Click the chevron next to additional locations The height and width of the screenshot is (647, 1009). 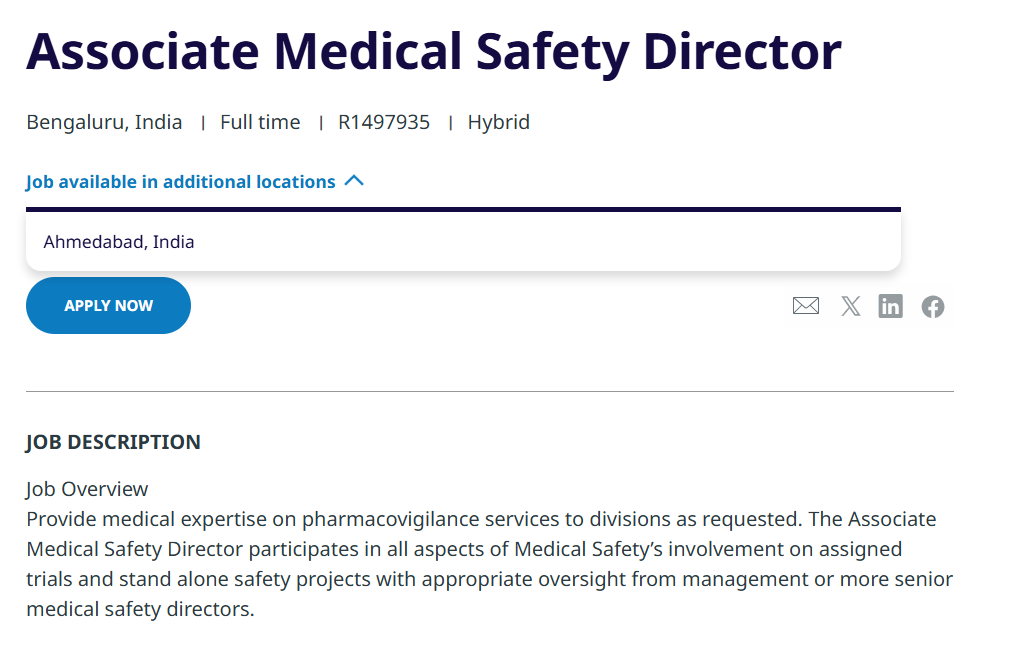click(354, 181)
